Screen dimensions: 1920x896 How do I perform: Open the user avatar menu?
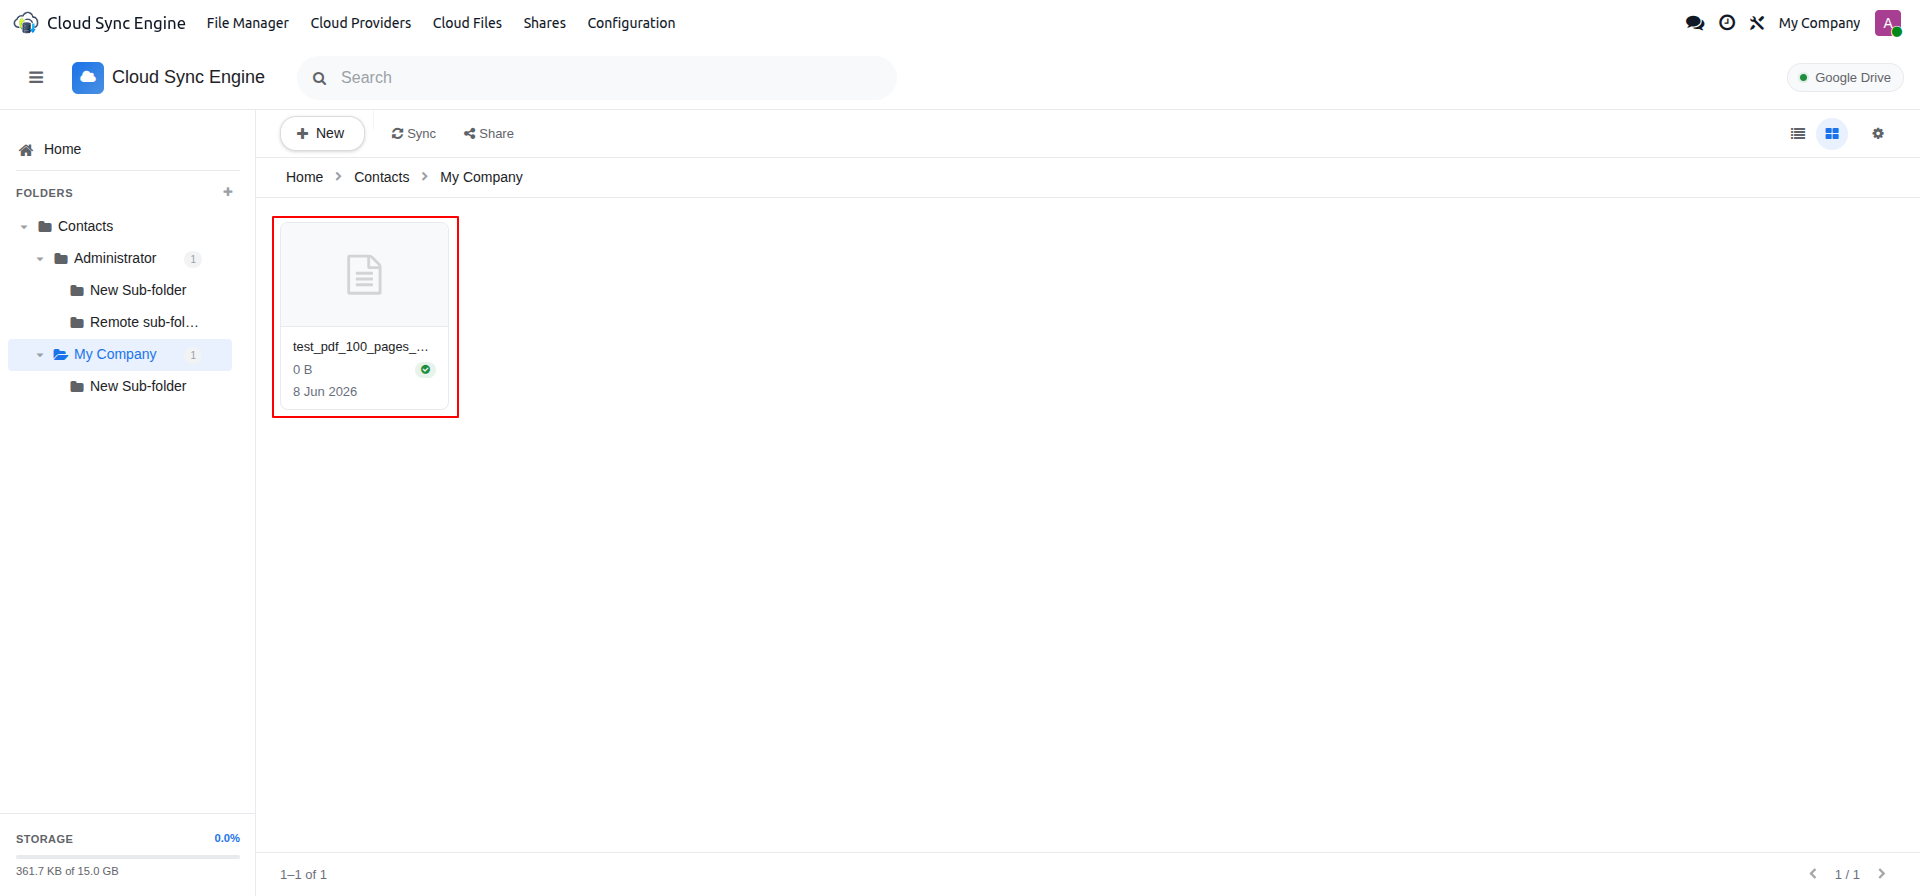(1888, 23)
